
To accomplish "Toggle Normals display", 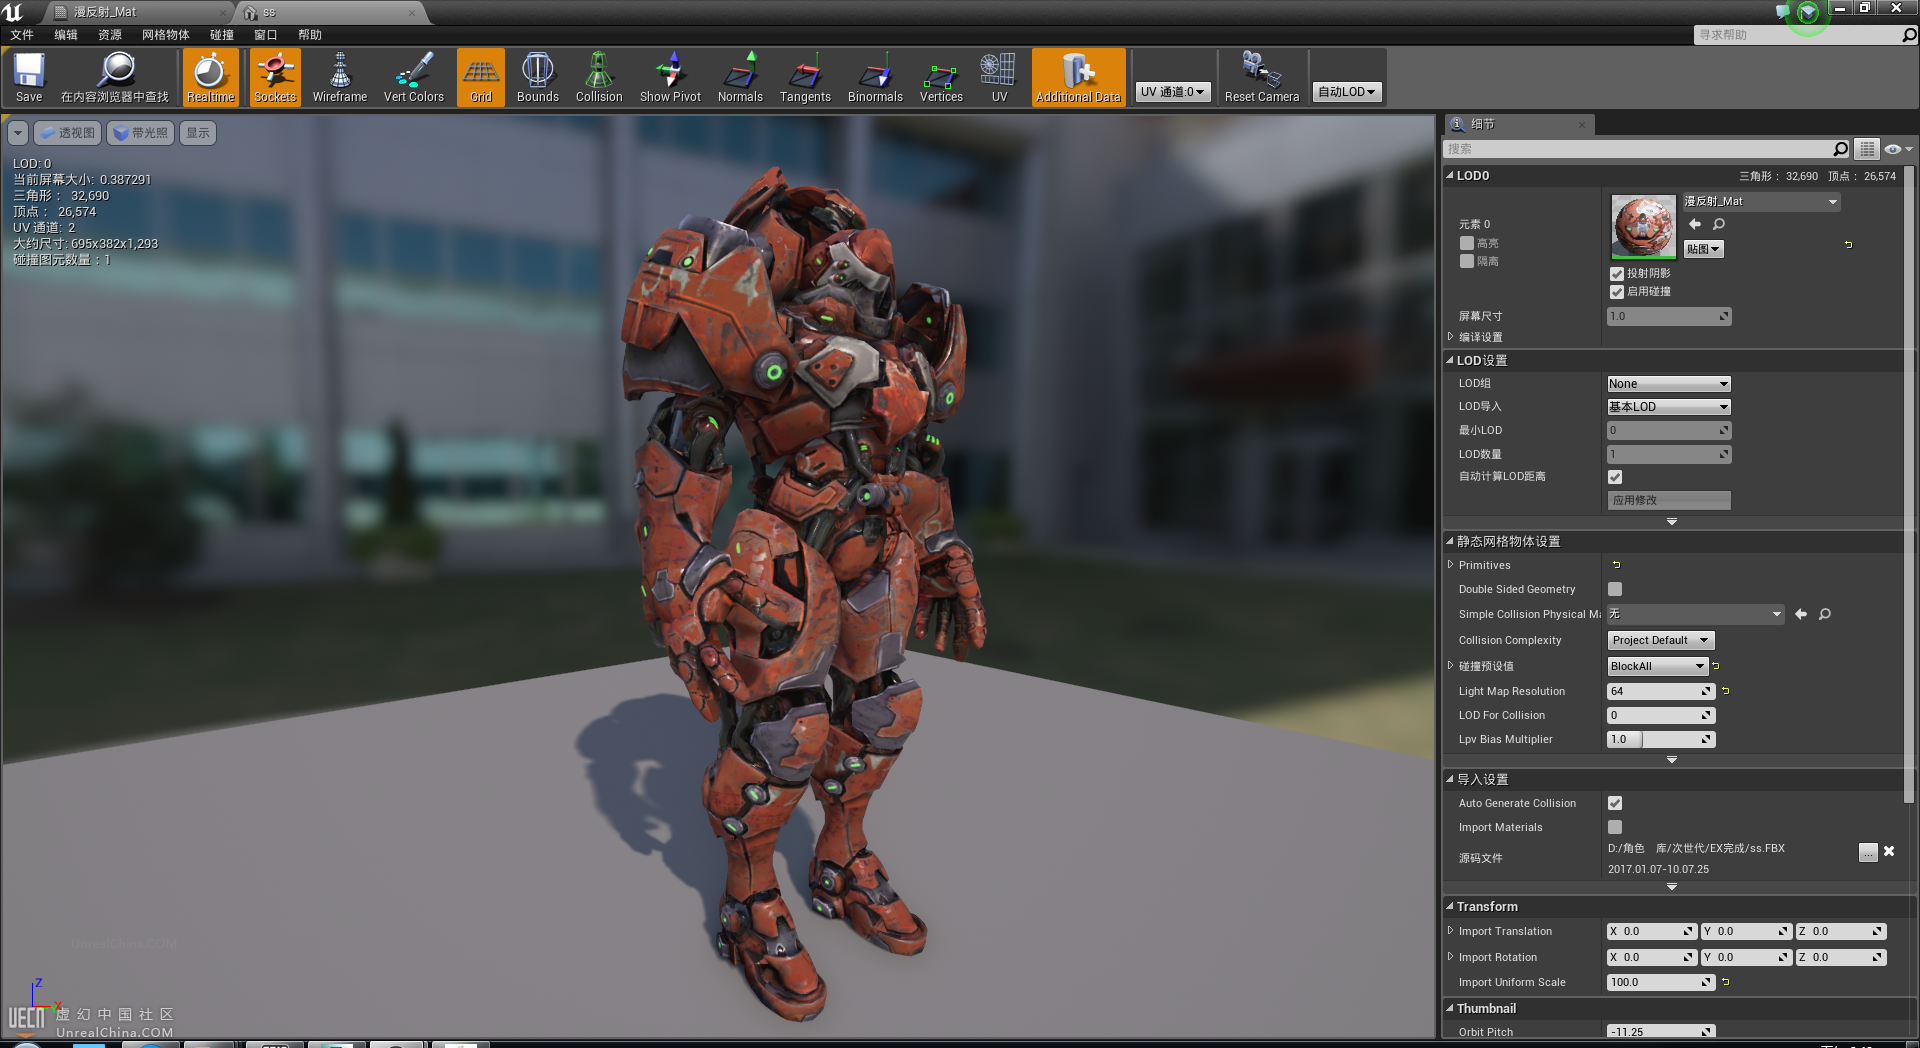I will tap(740, 77).
